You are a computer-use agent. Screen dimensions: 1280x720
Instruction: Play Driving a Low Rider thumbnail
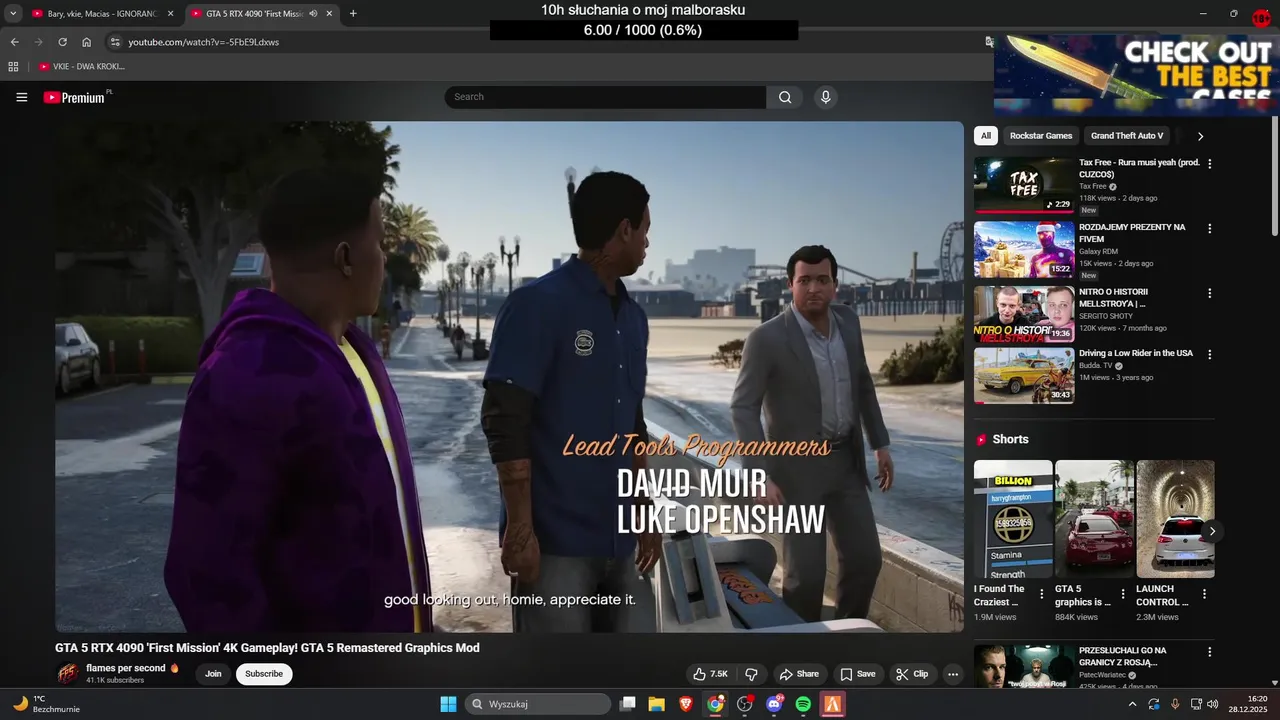(1024, 375)
